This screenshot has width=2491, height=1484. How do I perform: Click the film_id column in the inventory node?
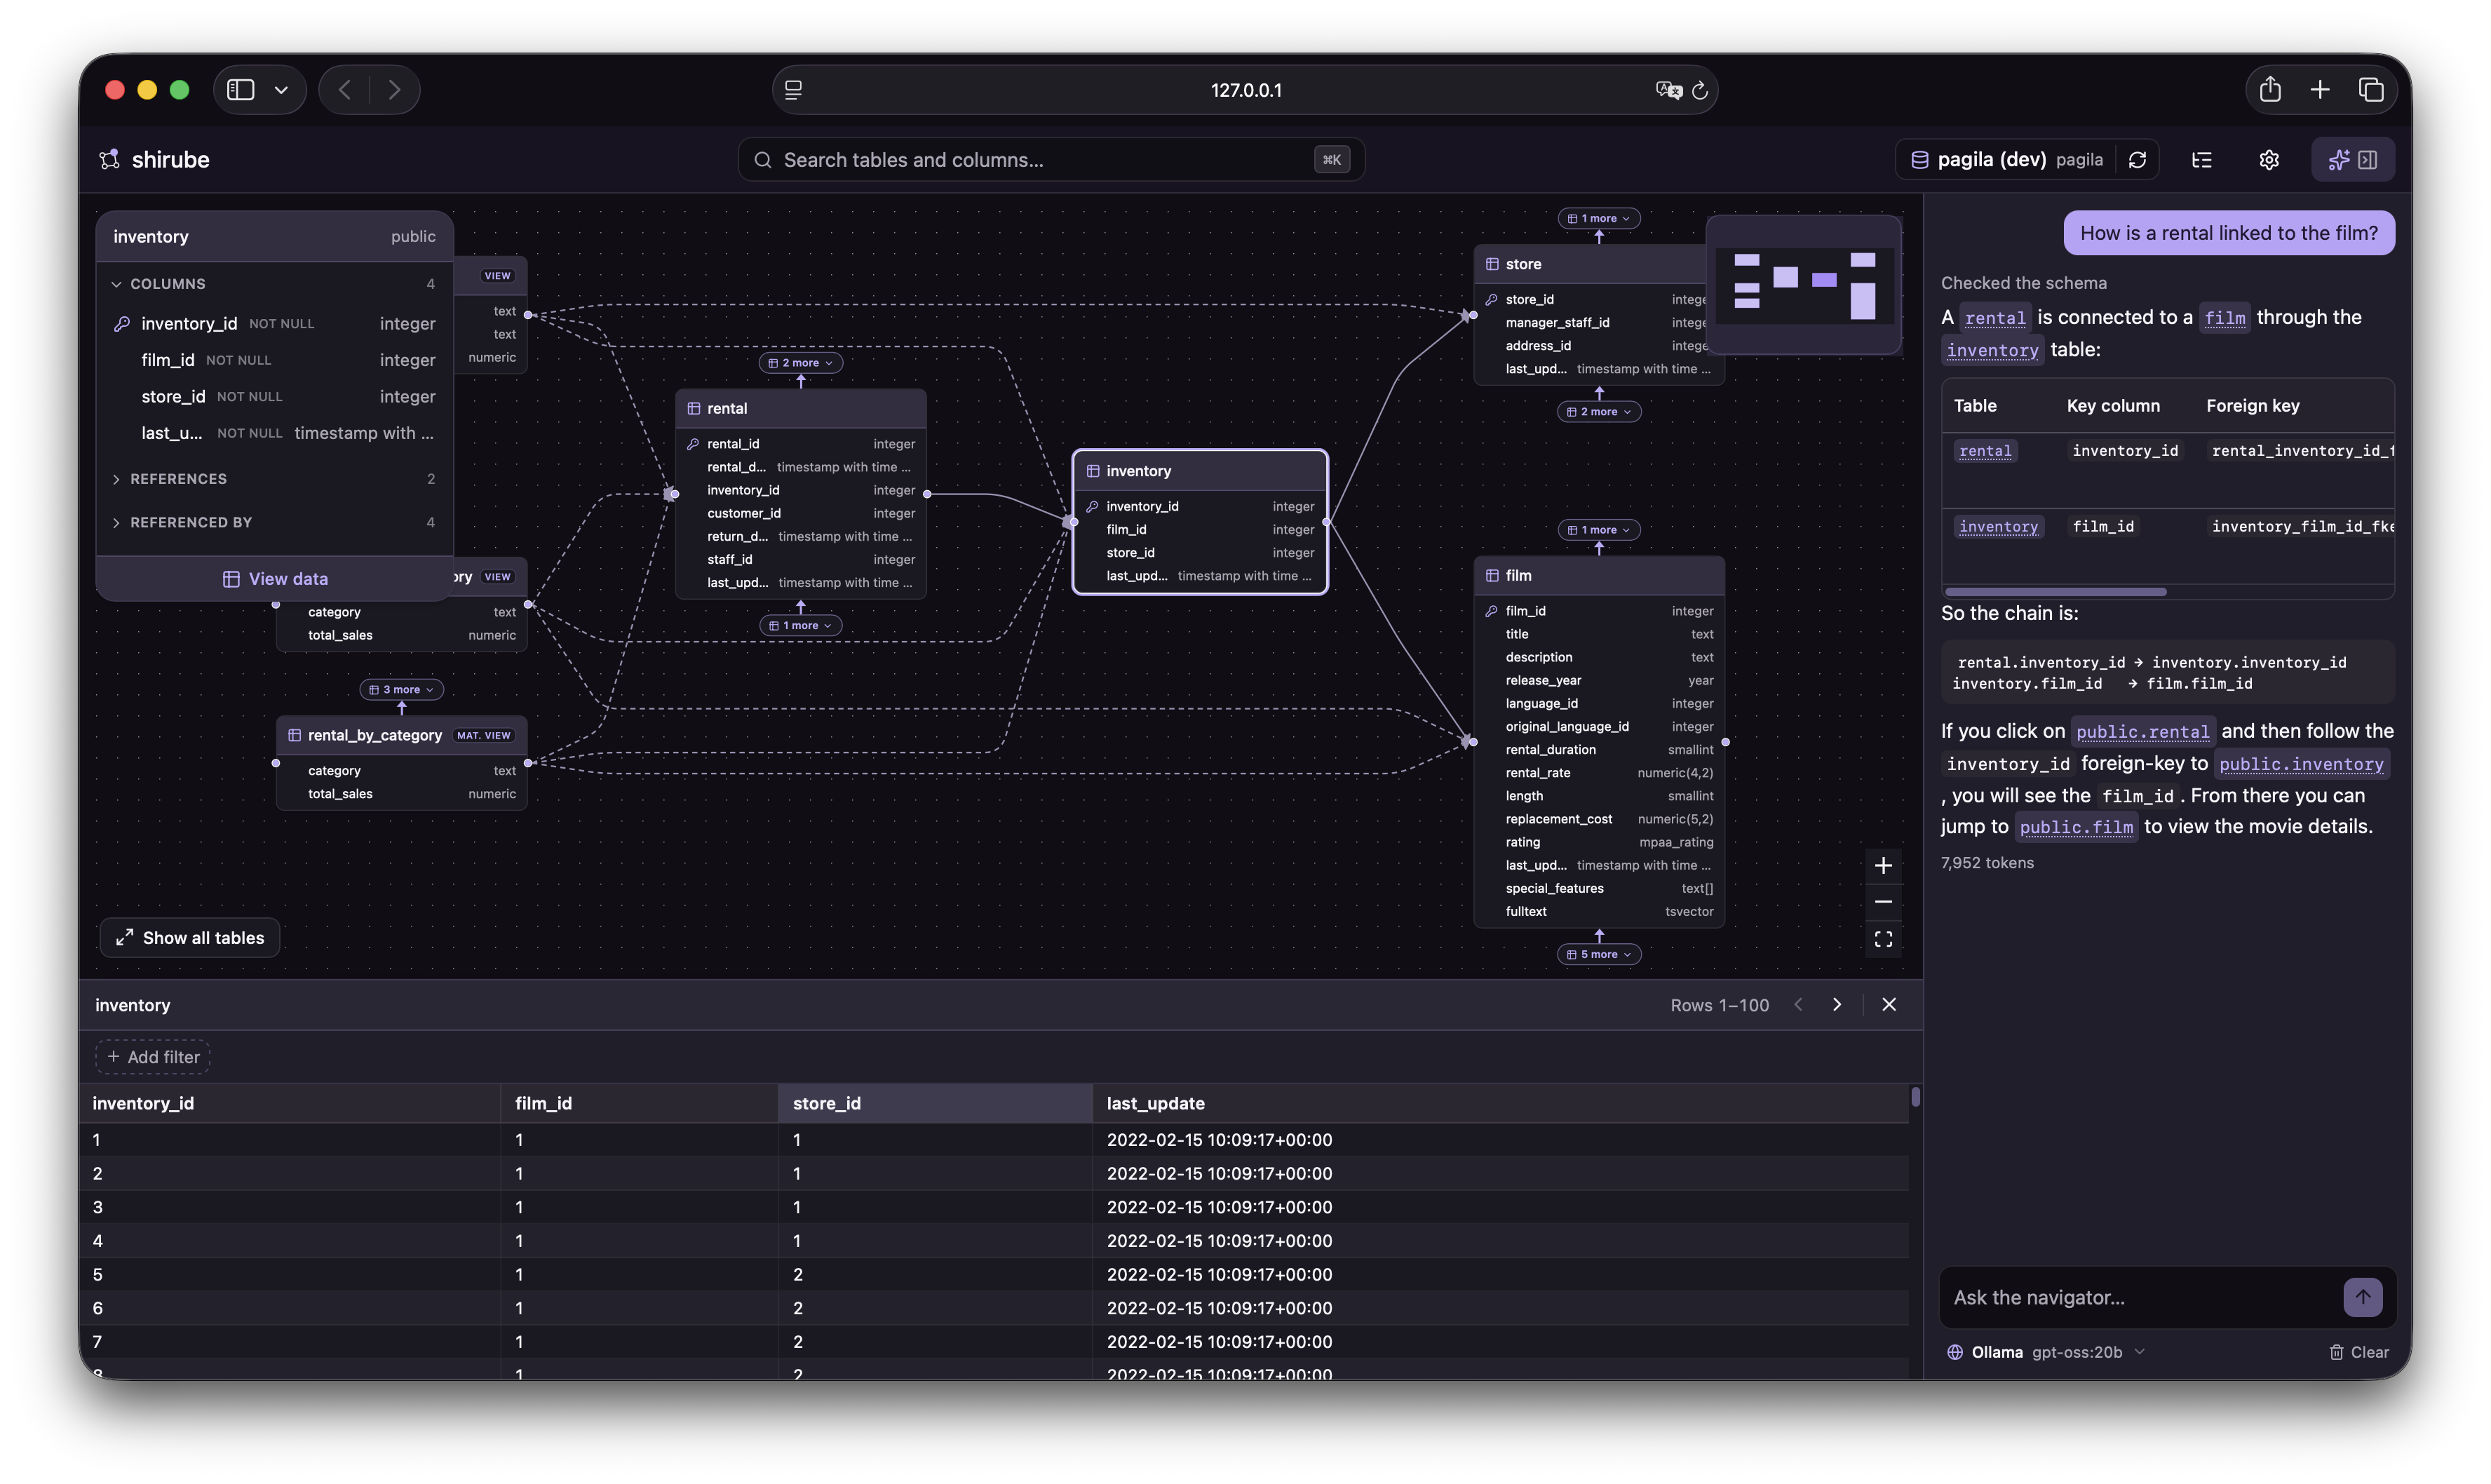pos(1199,530)
